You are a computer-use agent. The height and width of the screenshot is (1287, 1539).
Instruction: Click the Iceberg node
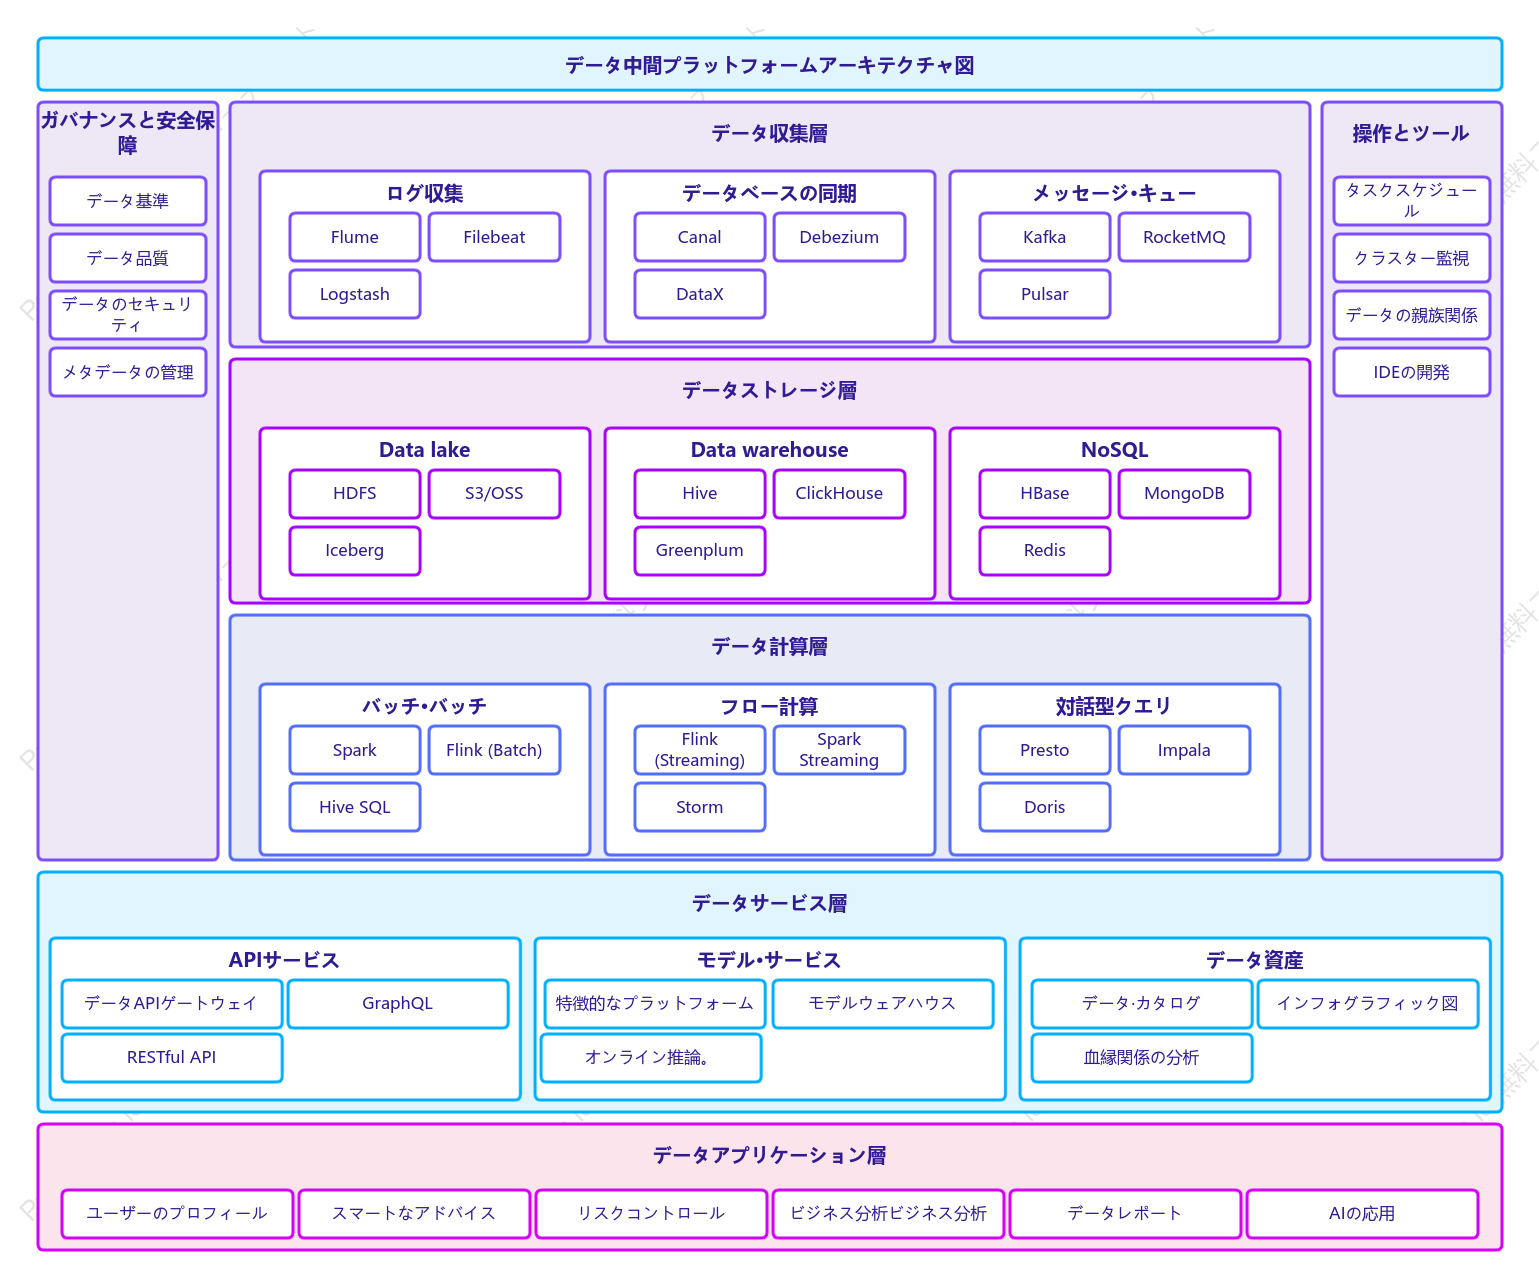[x=355, y=550]
